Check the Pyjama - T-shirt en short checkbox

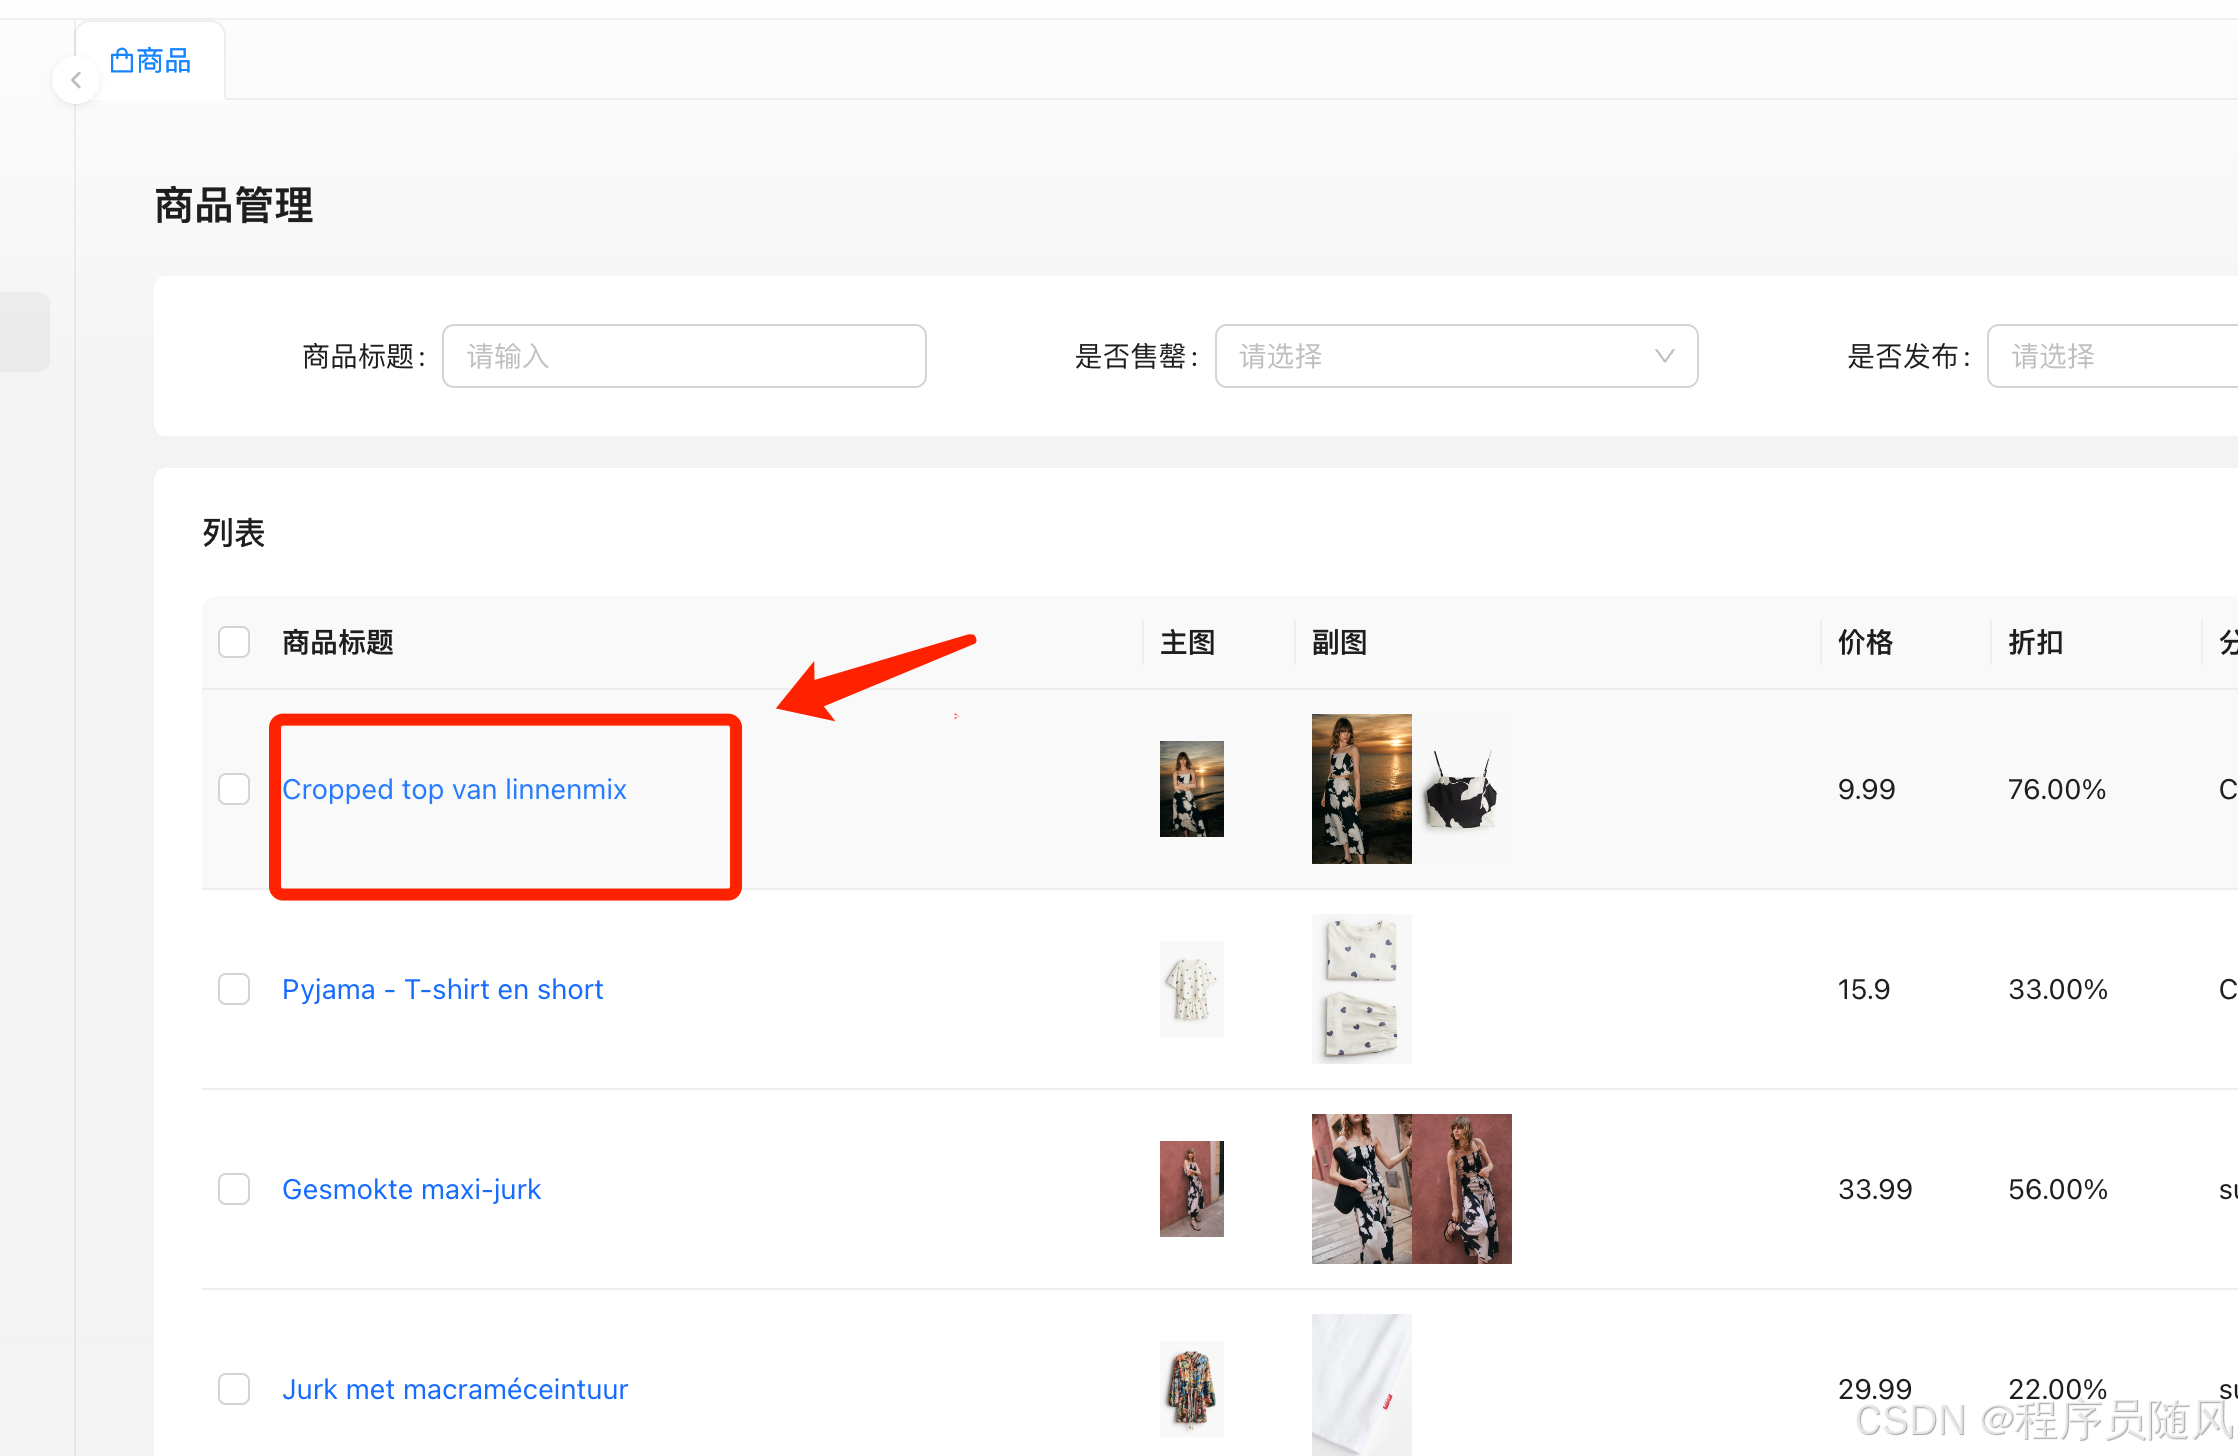click(x=233, y=989)
